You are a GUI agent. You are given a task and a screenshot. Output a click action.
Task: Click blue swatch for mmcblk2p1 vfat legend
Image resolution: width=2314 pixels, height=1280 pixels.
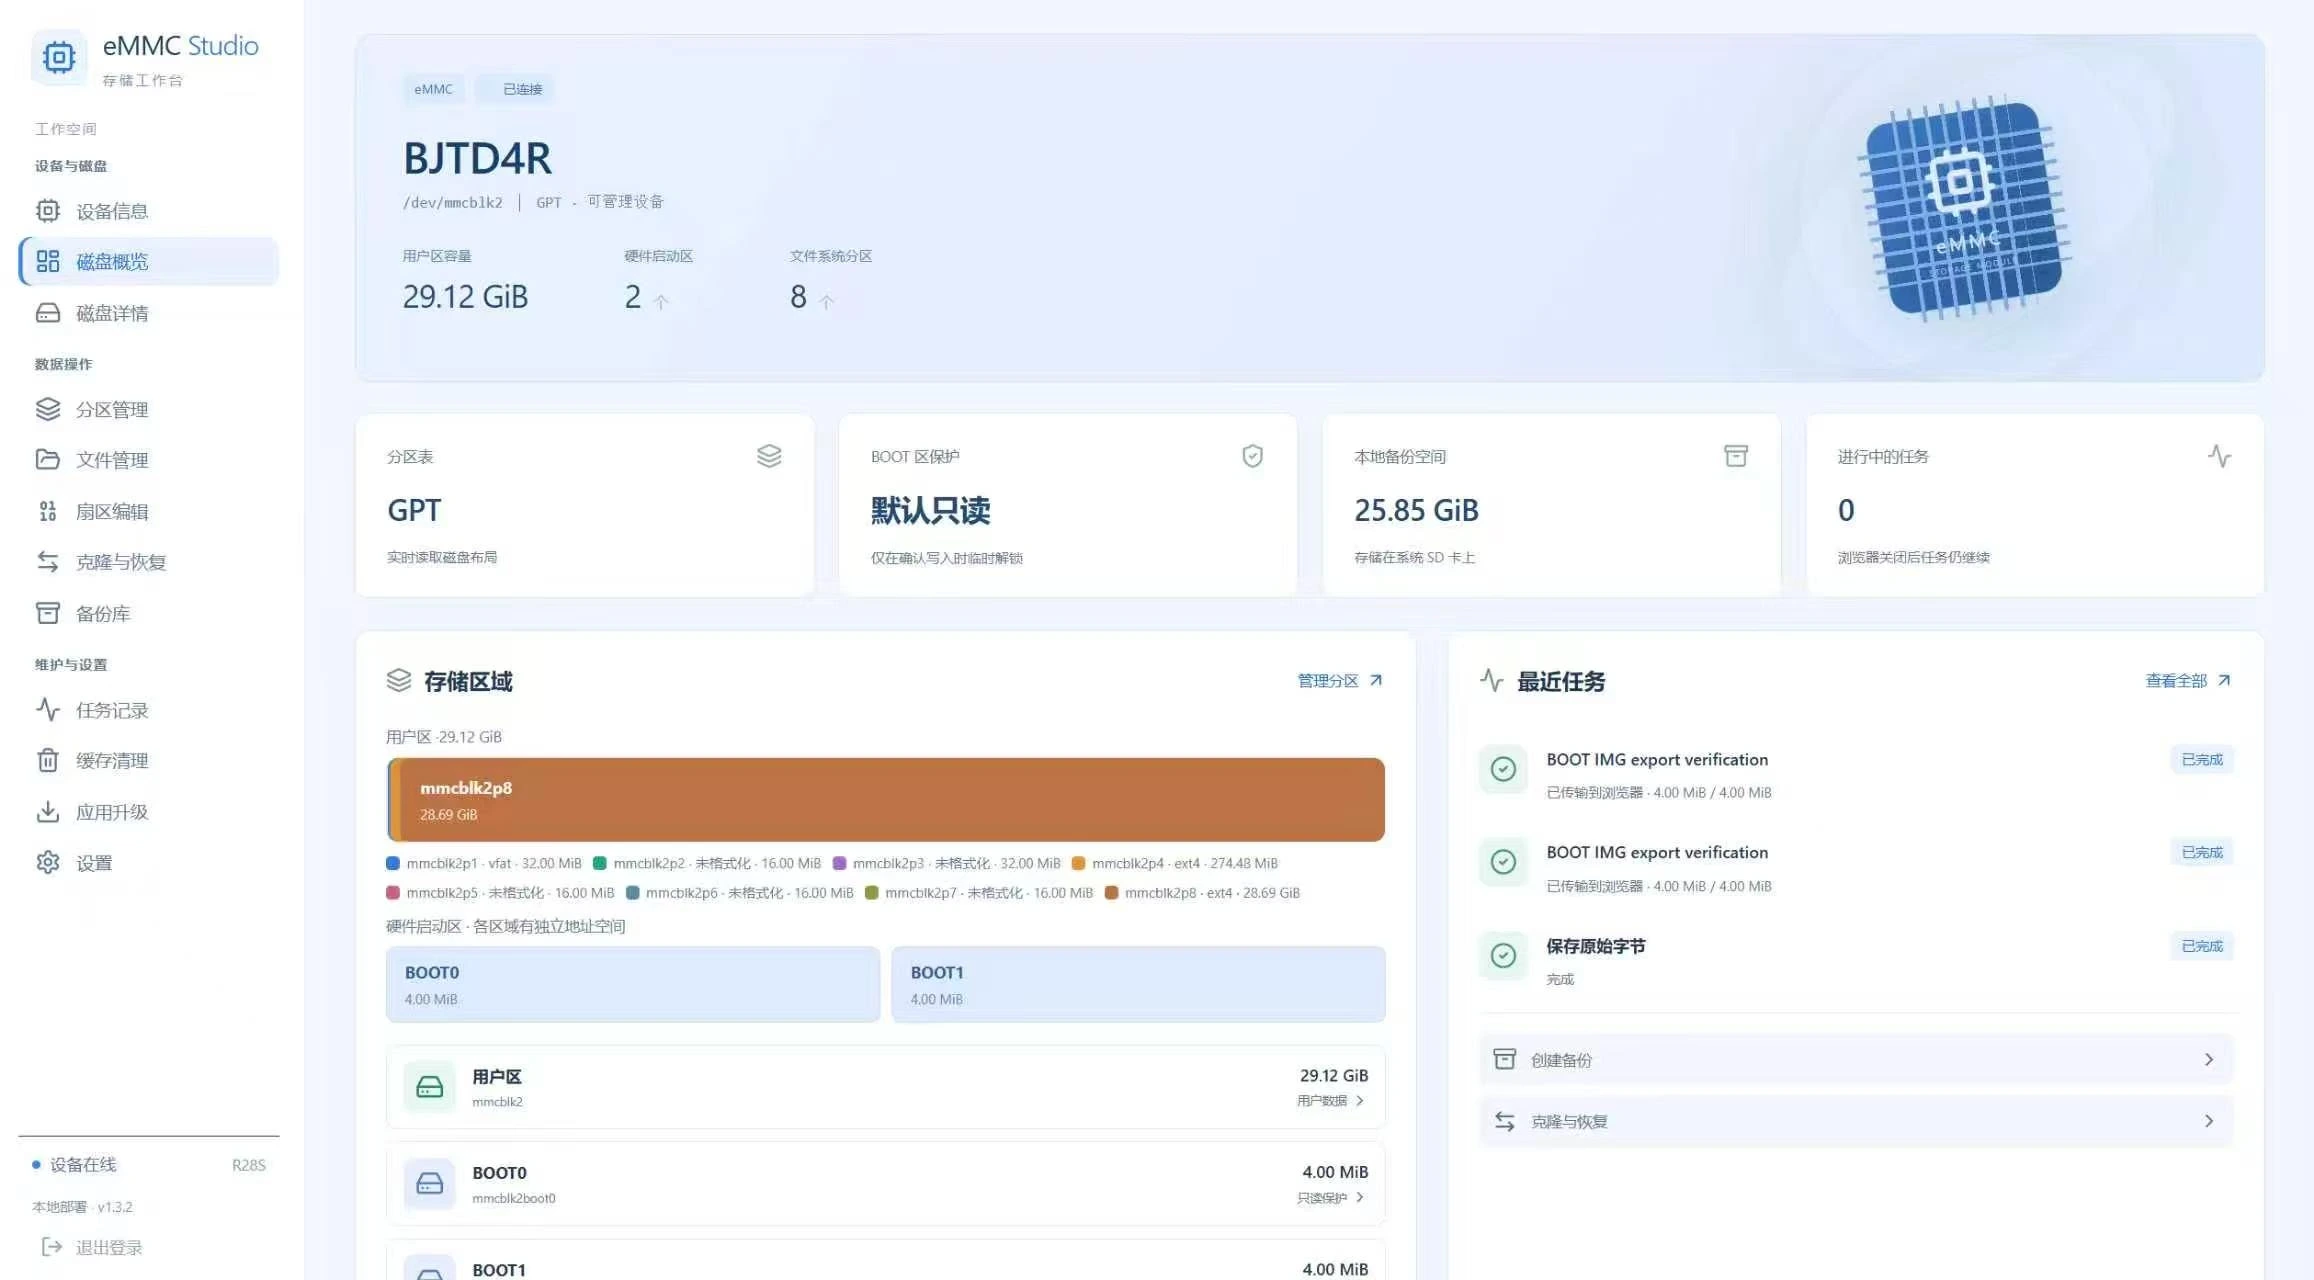[393, 863]
